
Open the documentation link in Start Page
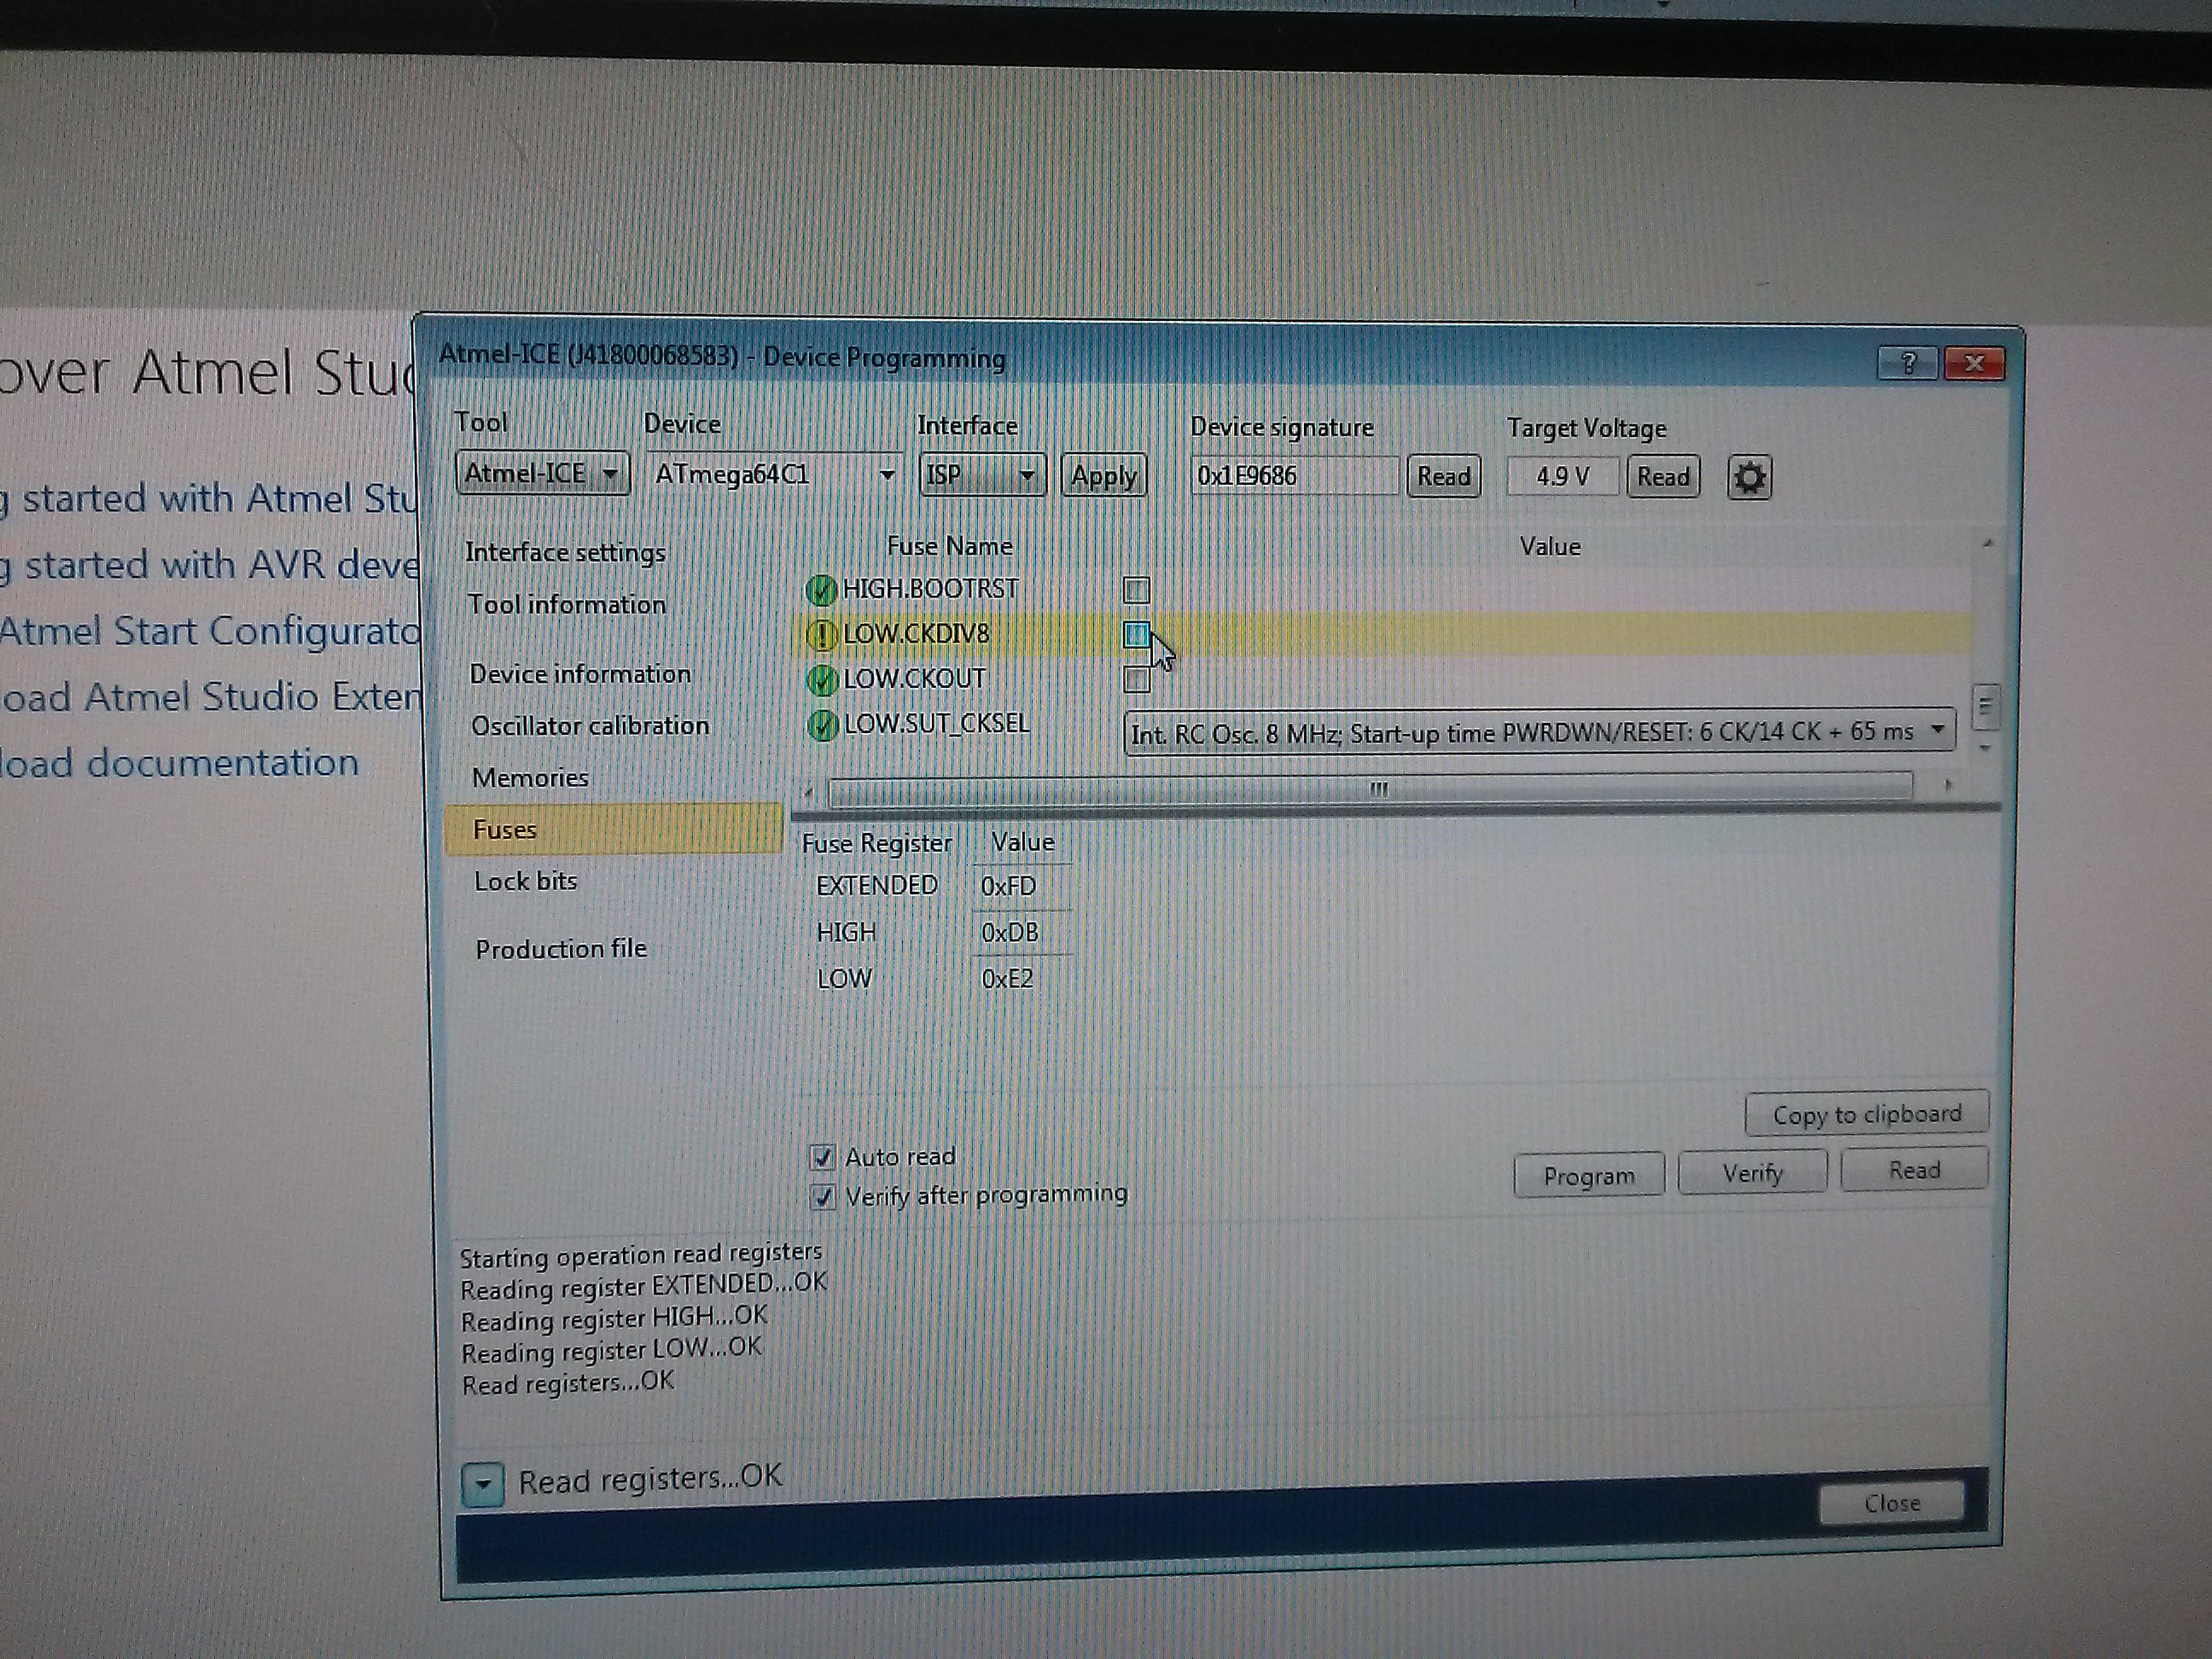click(x=178, y=763)
